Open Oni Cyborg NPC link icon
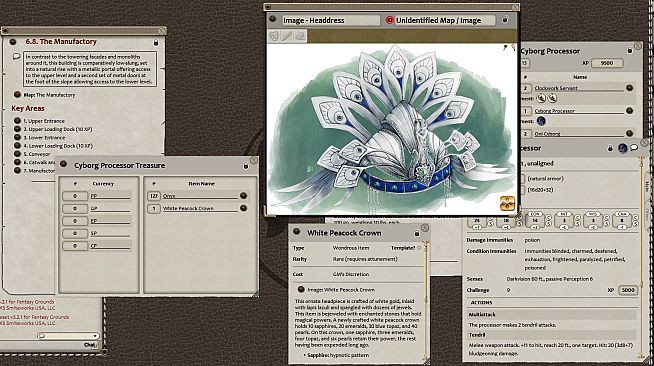 point(629,133)
